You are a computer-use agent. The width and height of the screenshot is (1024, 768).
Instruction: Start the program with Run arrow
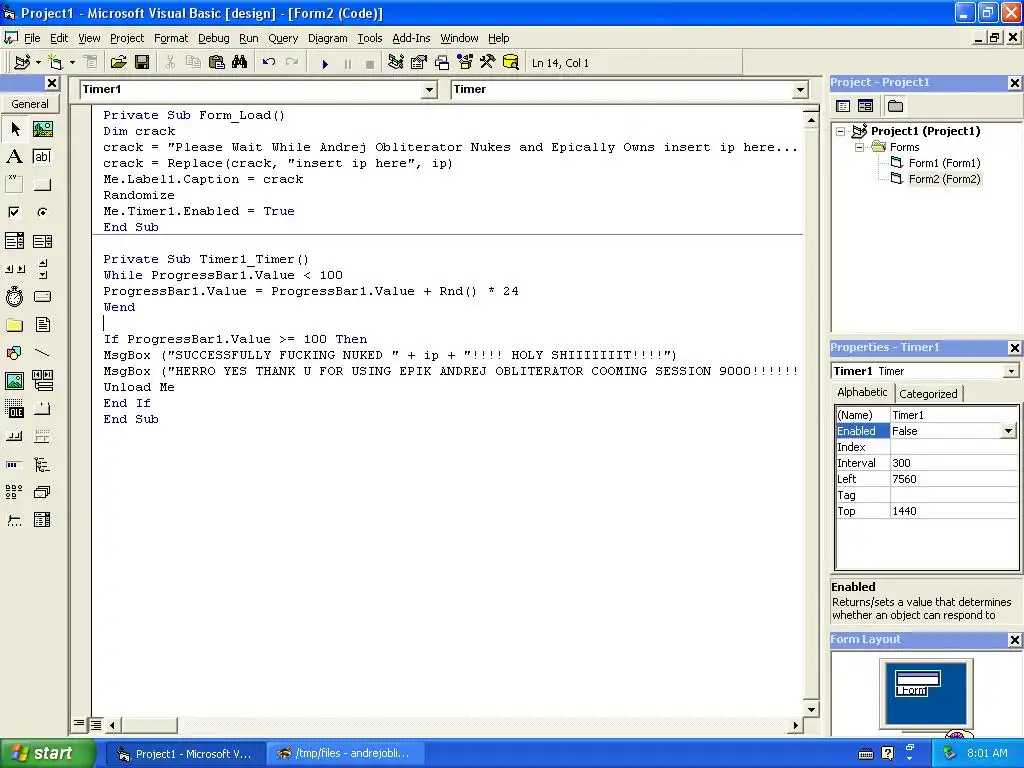tap(325, 63)
